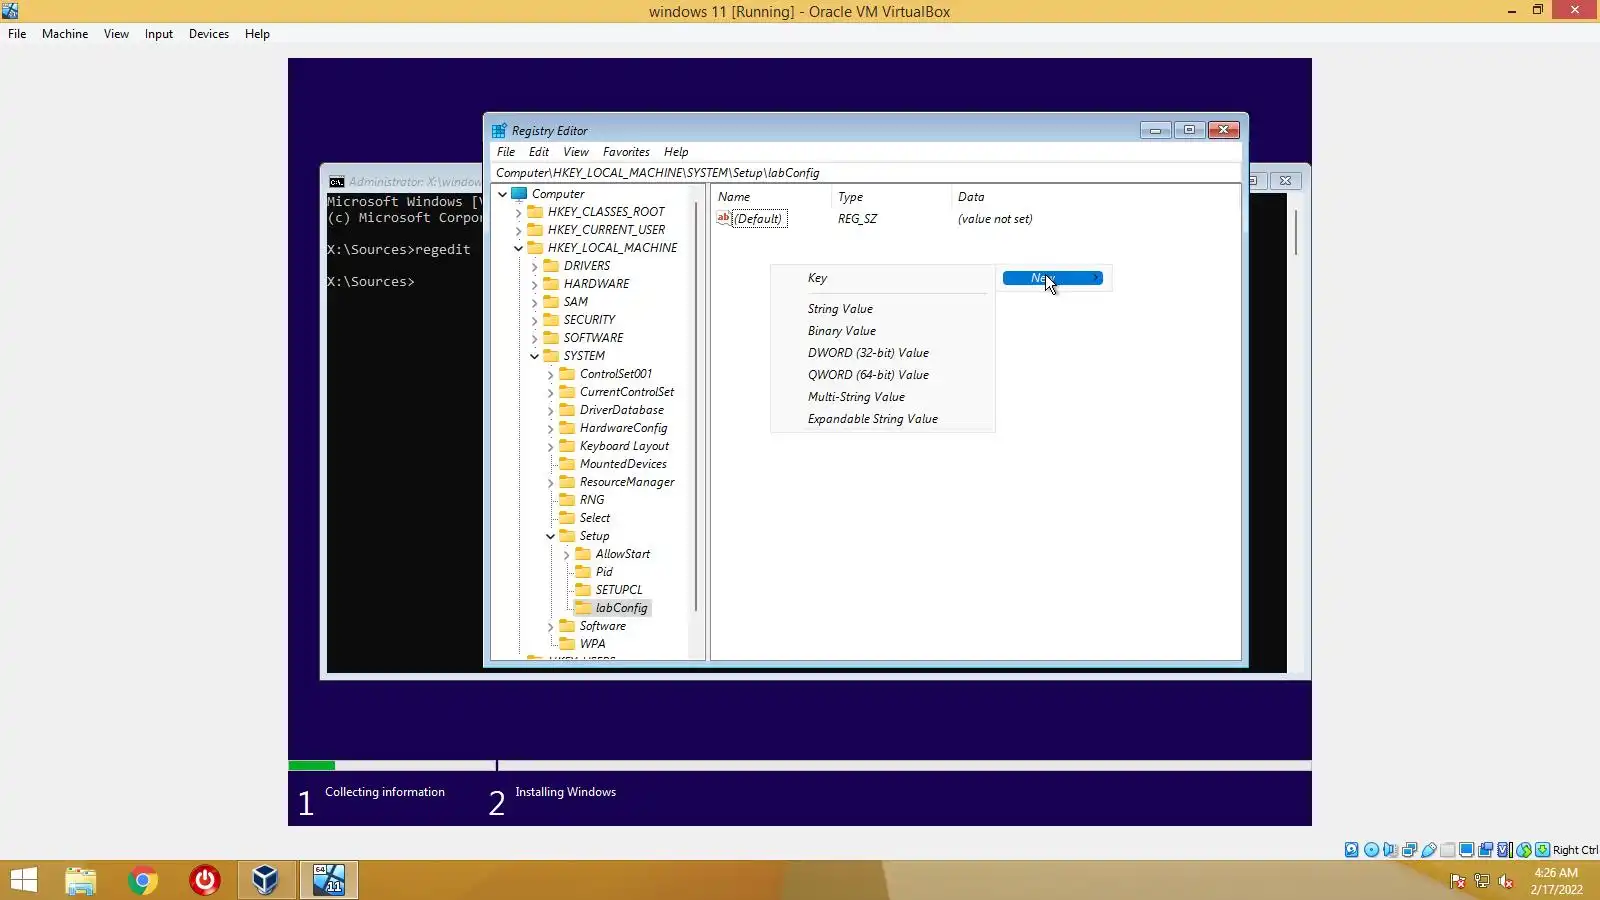Image resolution: width=1600 pixels, height=900 pixels.
Task: Click the registry path address bar
Action: tap(866, 173)
